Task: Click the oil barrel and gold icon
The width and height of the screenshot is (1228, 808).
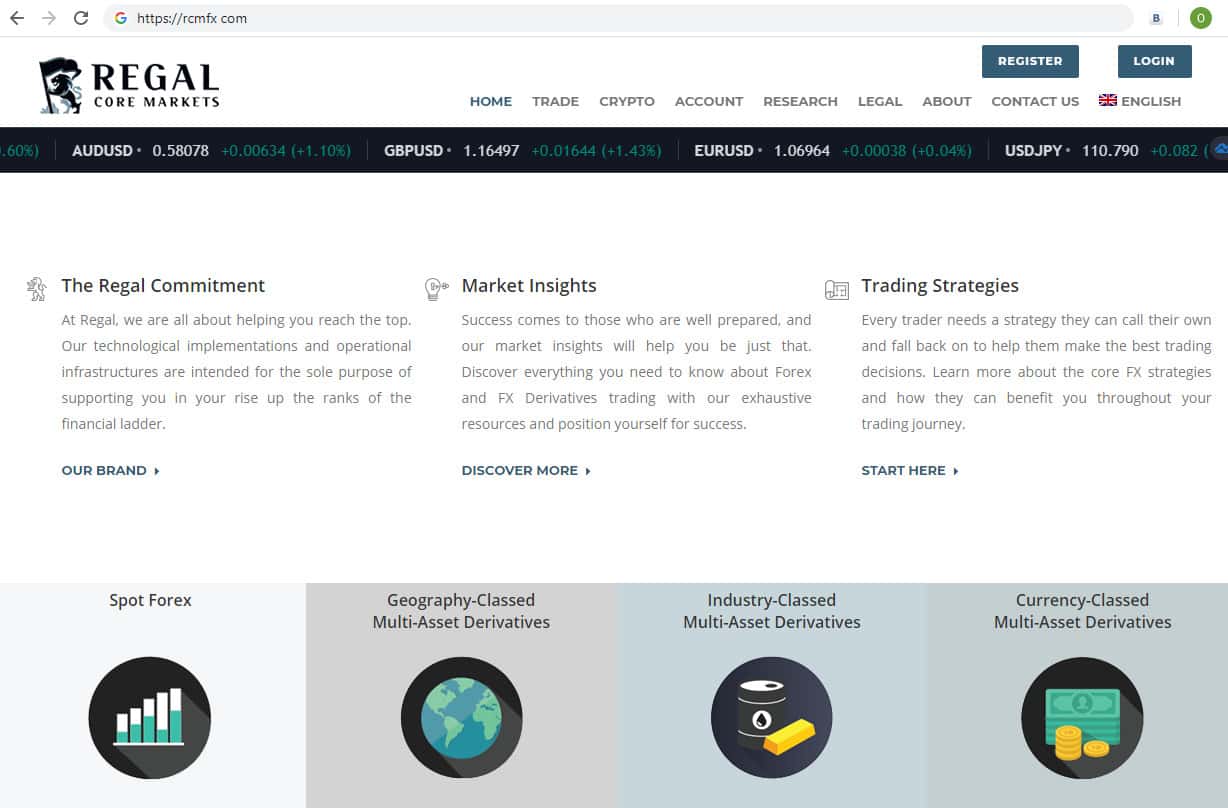Action: [771, 718]
